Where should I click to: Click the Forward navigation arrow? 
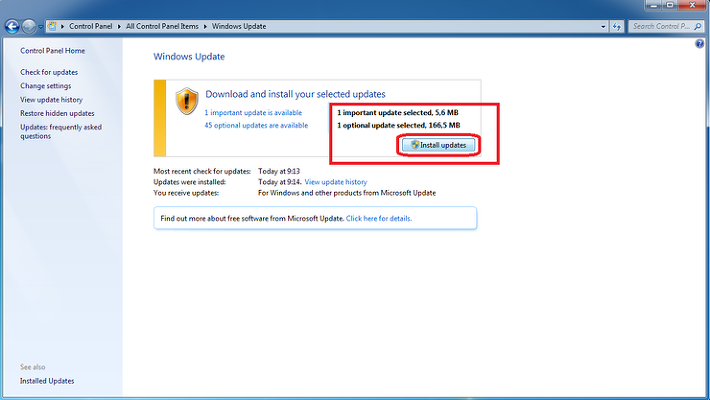coord(29,26)
